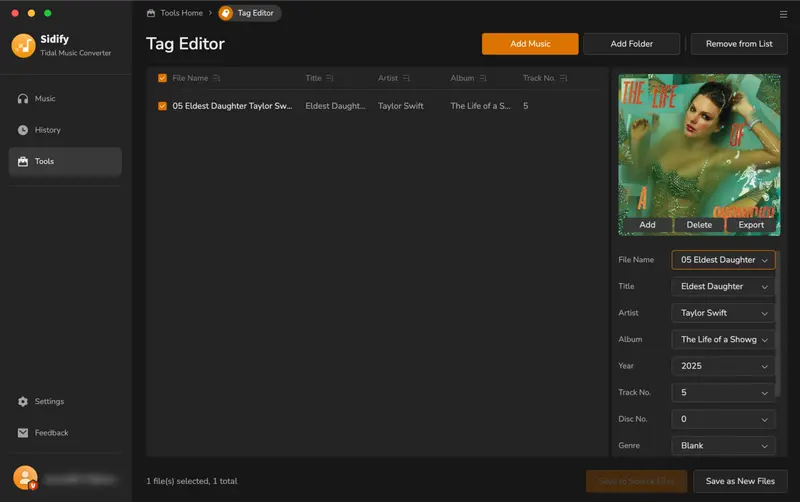The height and width of the screenshot is (502, 800).
Task: Open the Music section in sidebar
Action: [65, 98]
